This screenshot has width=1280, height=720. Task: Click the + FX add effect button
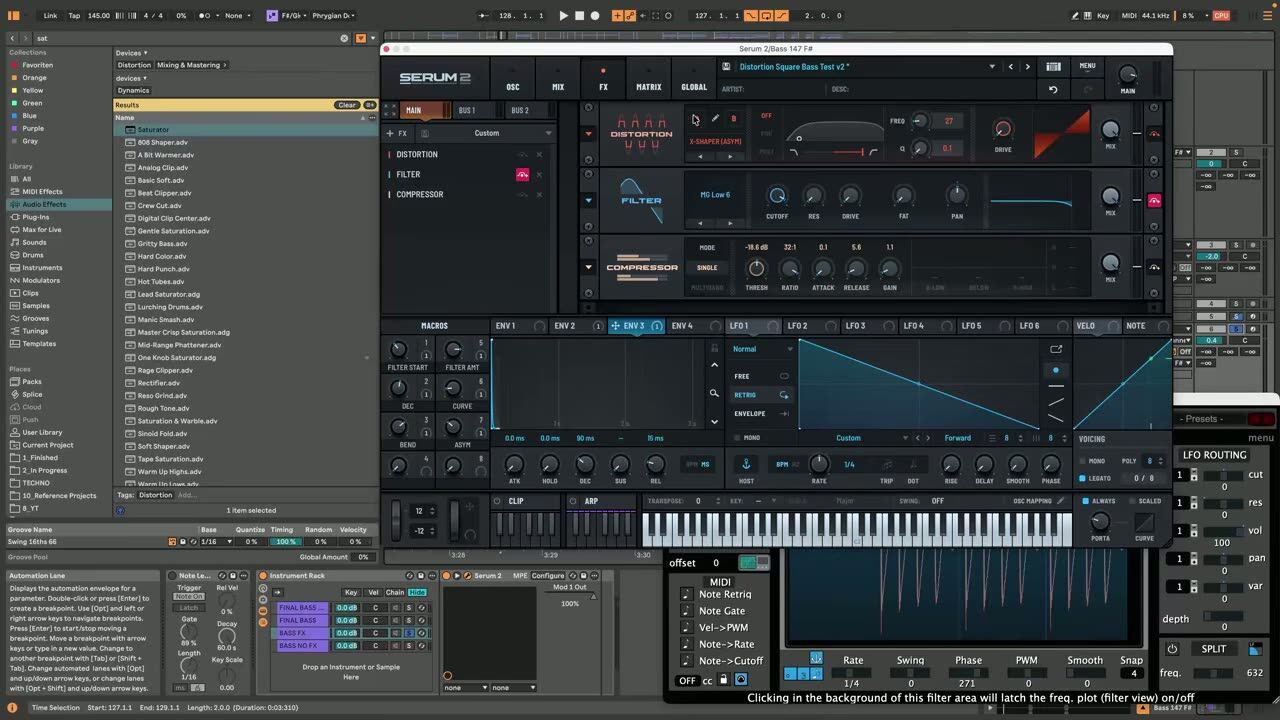coord(397,133)
